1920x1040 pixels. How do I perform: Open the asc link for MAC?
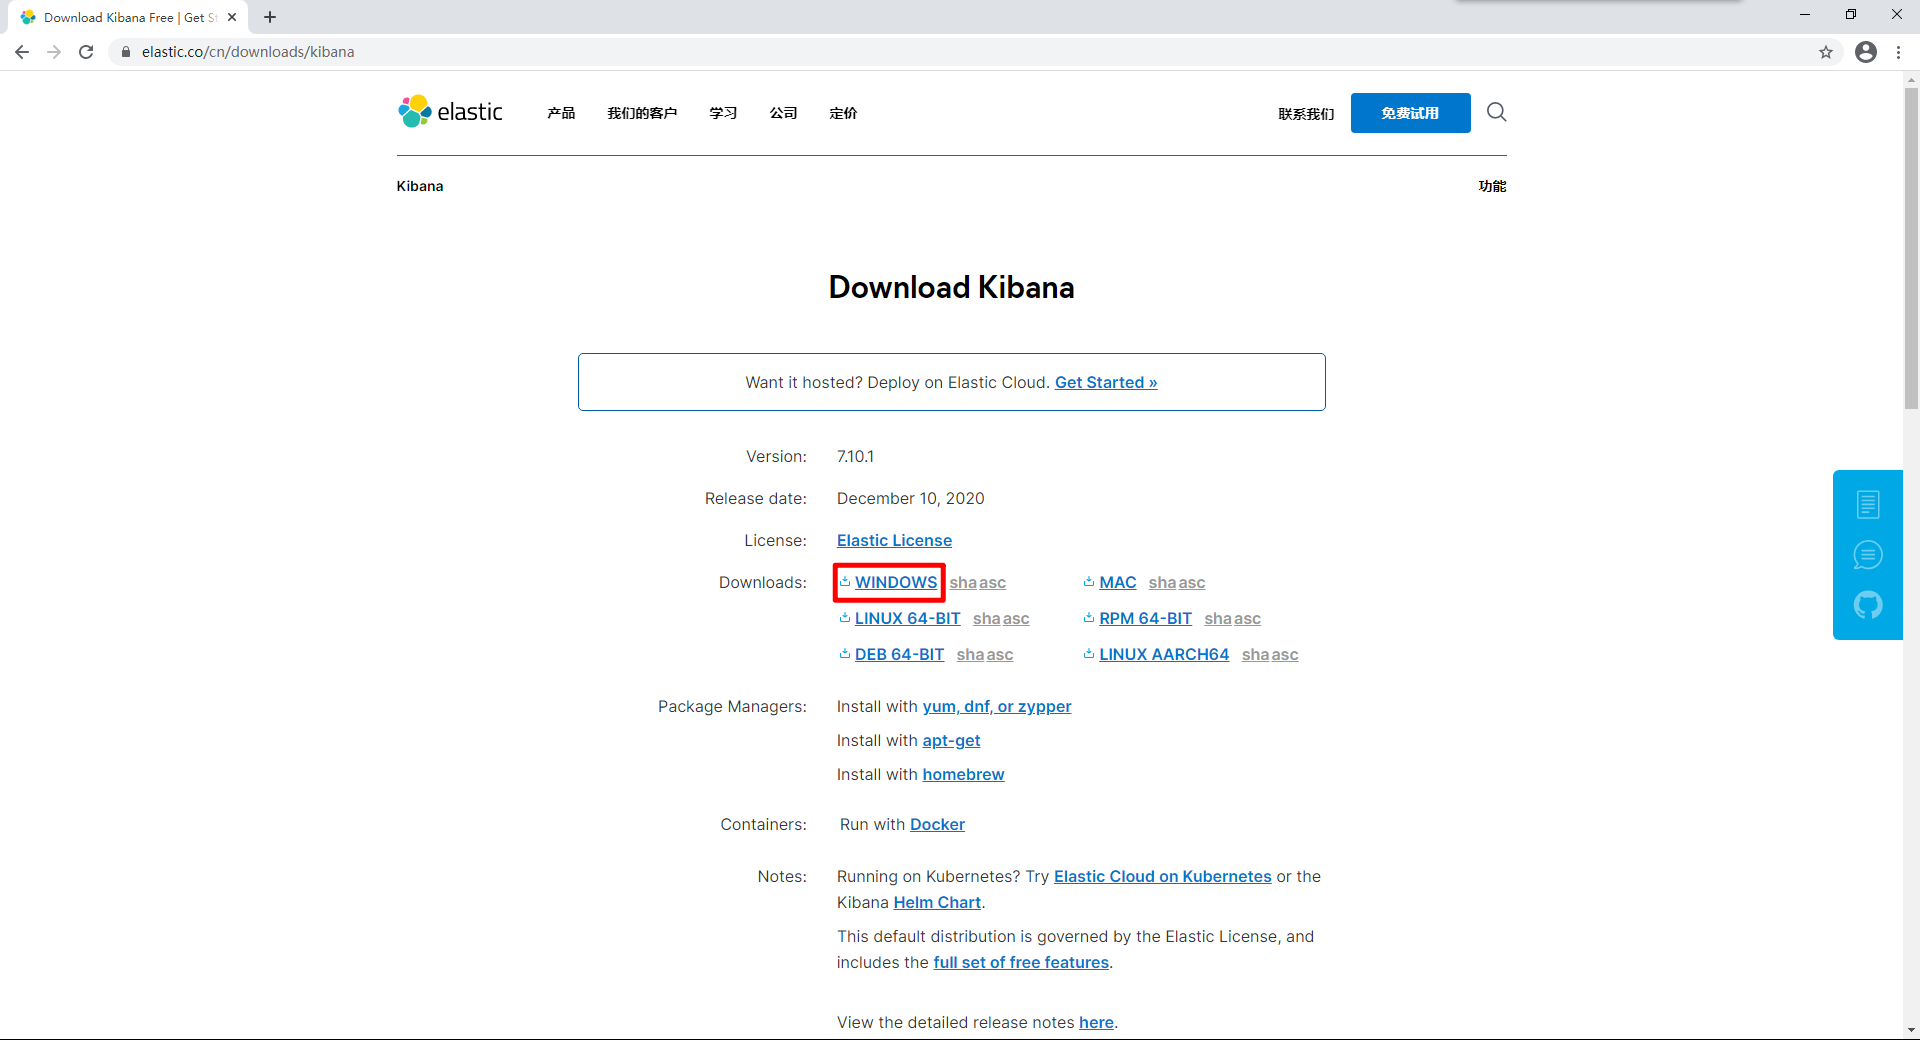[x=1191, y=582]
